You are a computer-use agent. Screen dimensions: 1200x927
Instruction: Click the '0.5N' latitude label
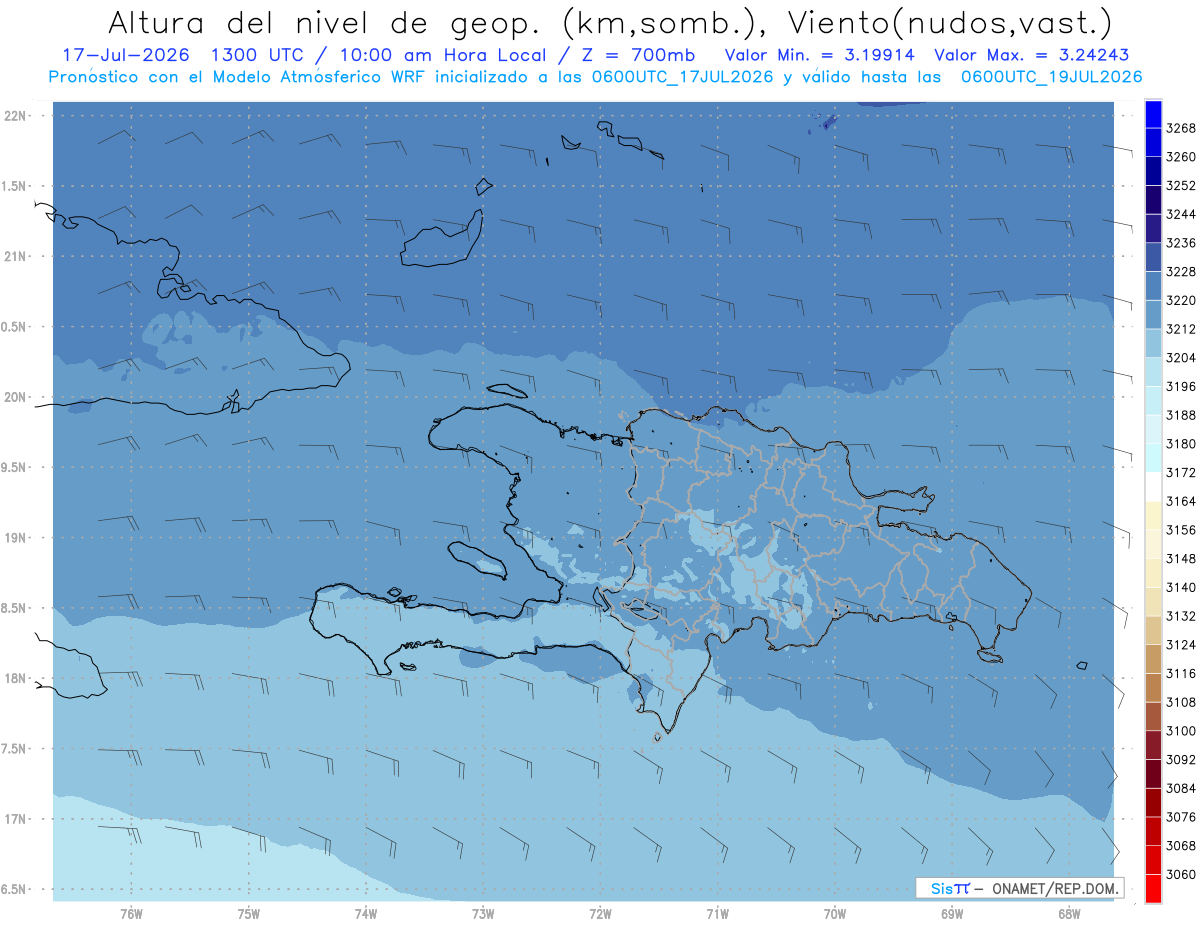click(15, 327)
